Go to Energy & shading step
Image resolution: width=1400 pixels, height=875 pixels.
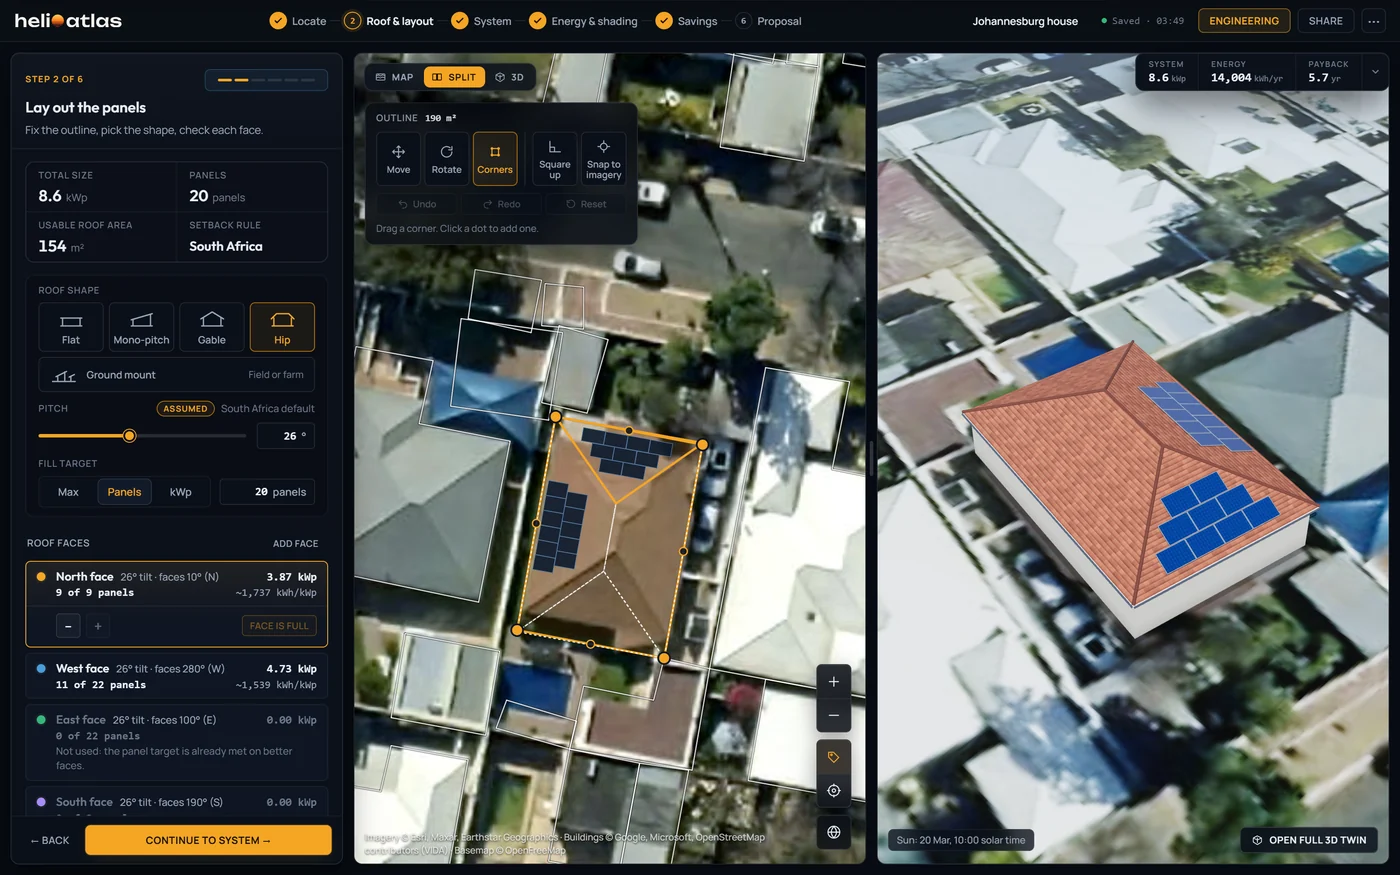coord(583,21)
